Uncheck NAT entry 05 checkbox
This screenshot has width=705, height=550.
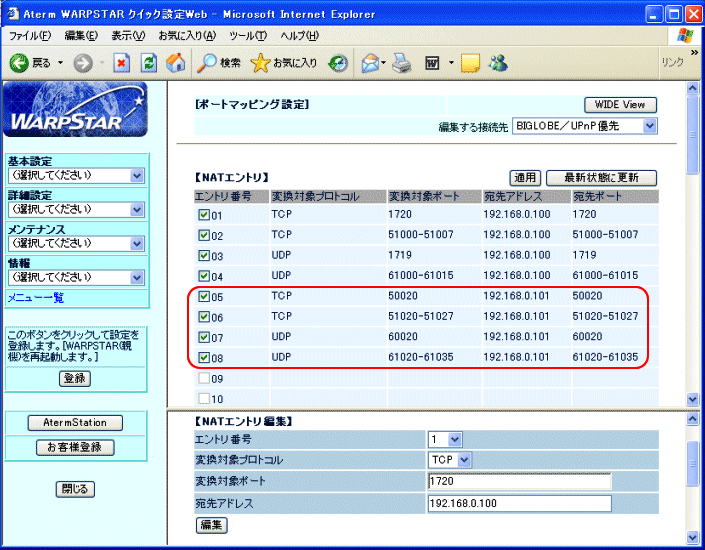point(204,296)
